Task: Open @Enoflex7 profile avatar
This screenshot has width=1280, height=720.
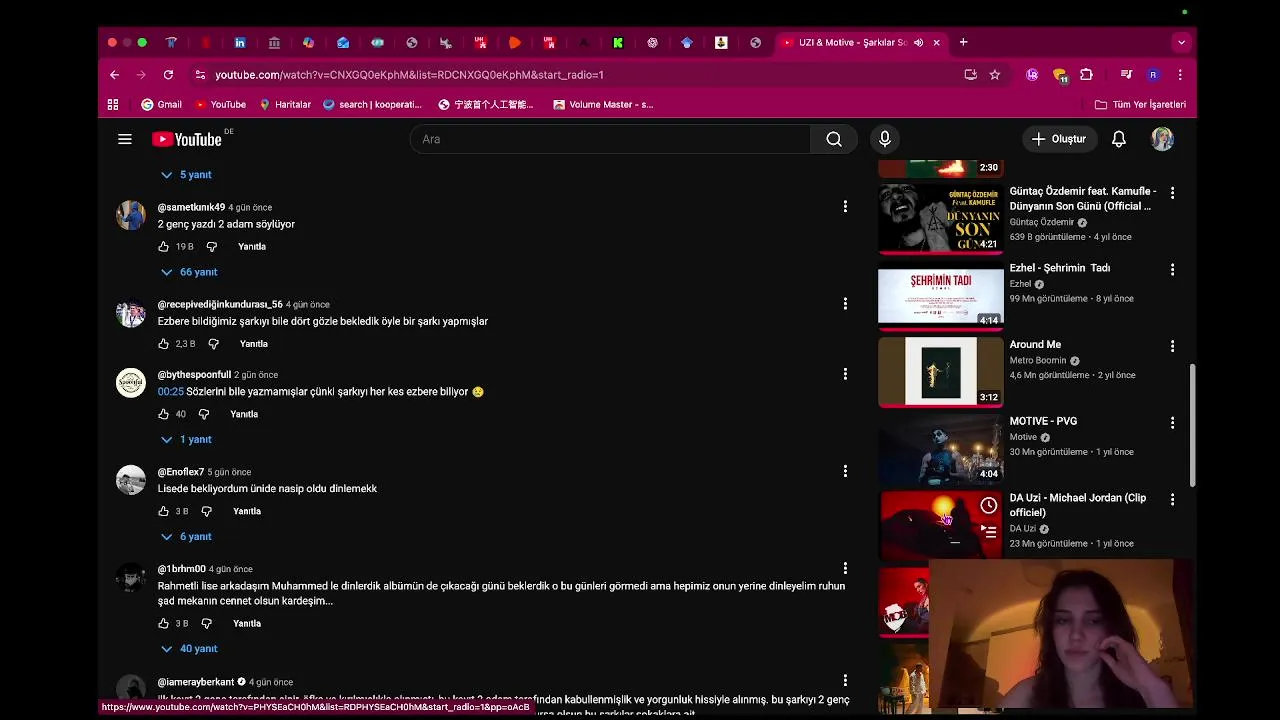Action: click(x=131, y=480)
